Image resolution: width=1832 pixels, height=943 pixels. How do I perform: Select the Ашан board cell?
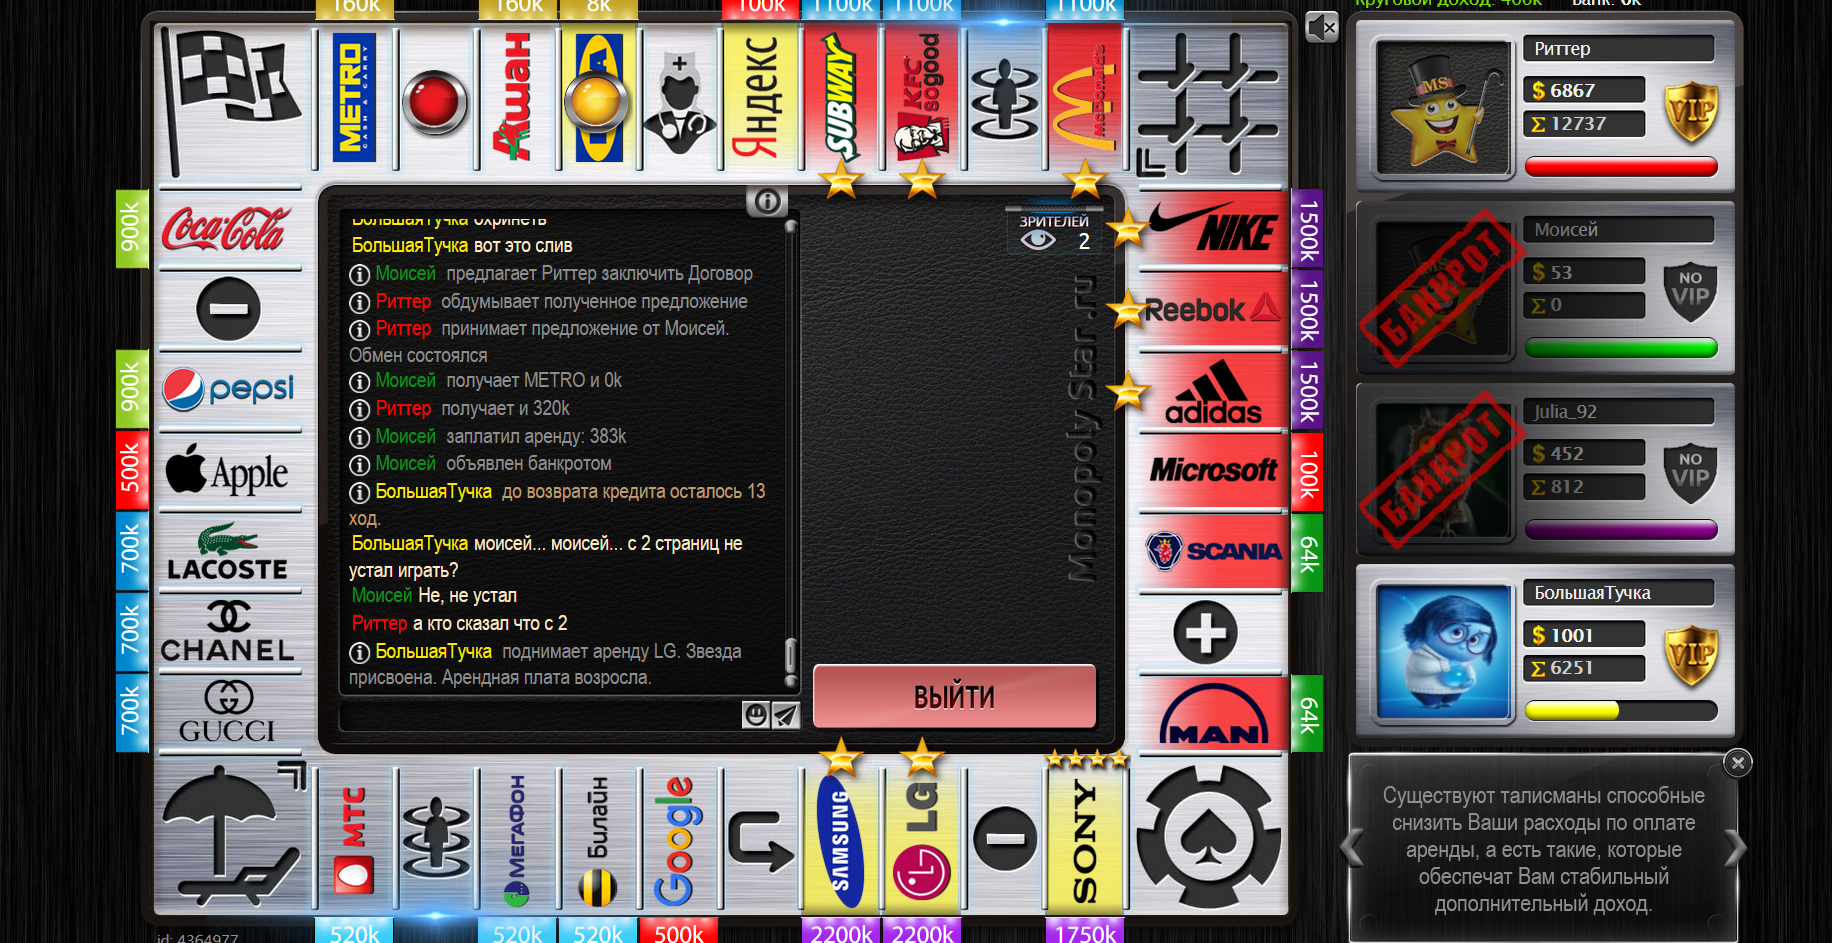tap(517, 98)
